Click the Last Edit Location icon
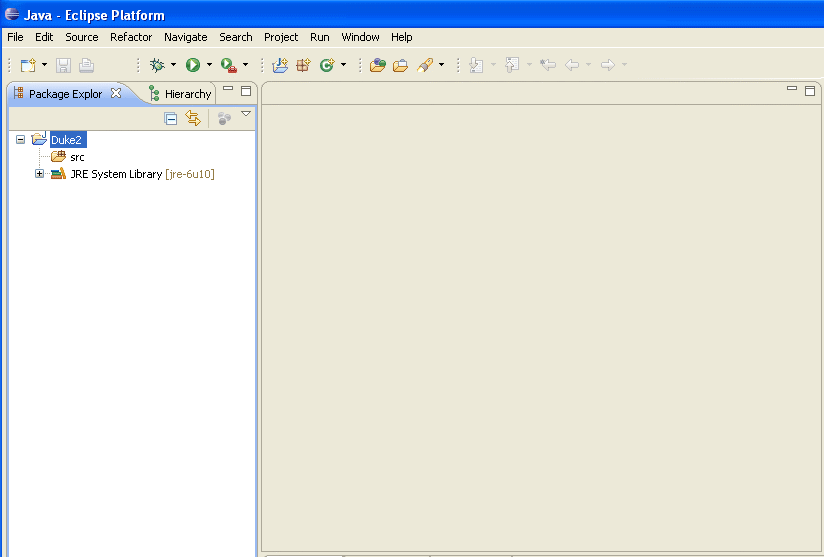The height and width of the screenshot is (557, 824). point(548,65)
